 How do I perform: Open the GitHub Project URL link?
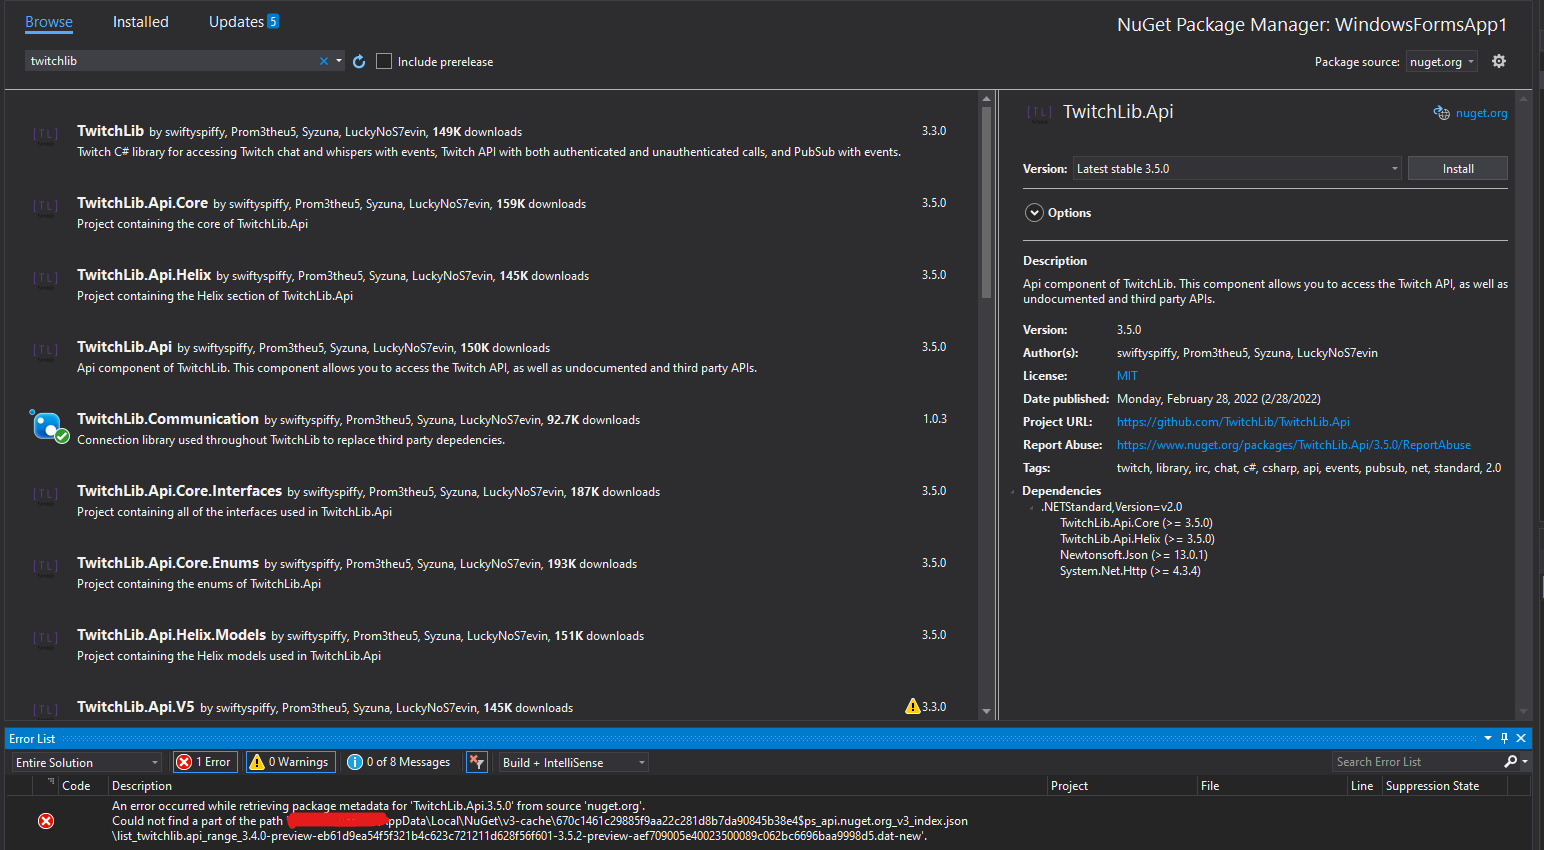(x=1233, y=422)
